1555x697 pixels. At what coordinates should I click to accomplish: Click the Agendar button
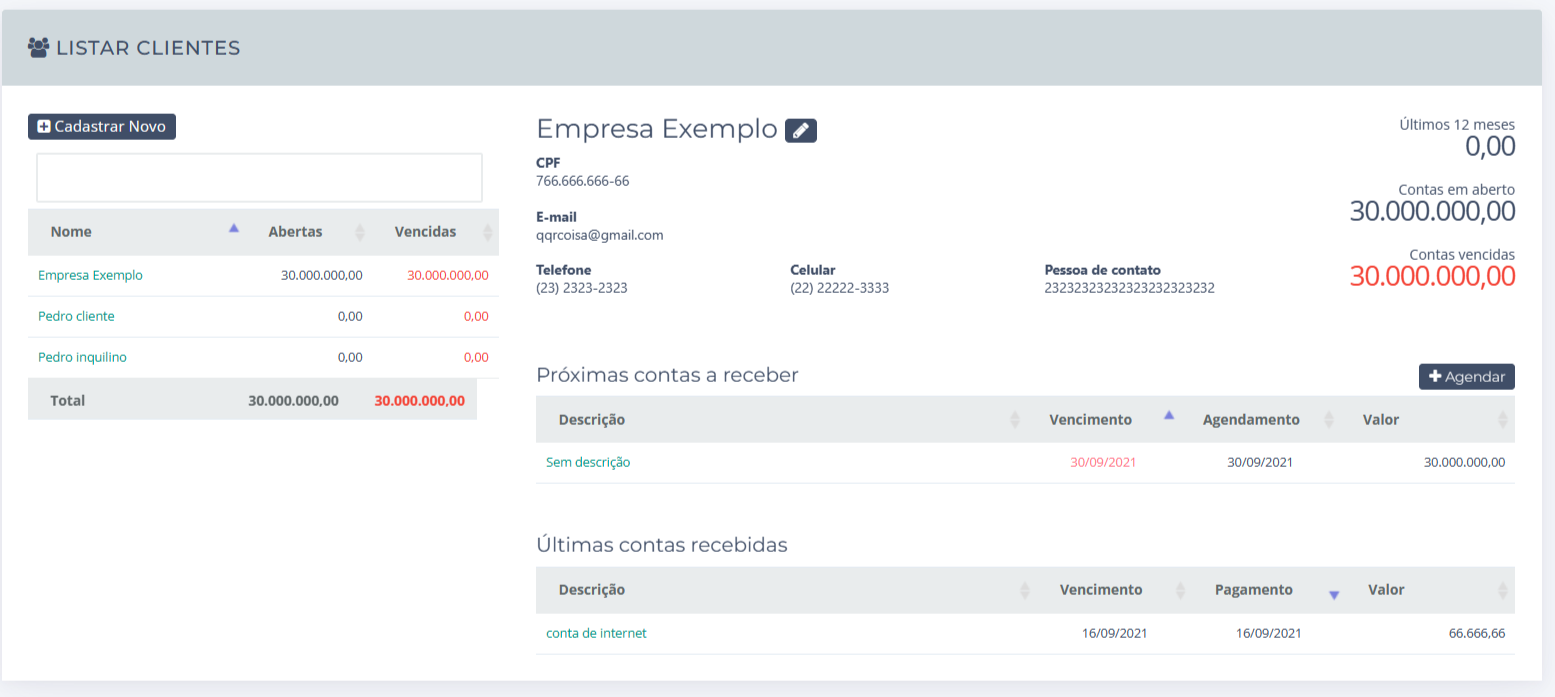click(x=1466, y=377)
